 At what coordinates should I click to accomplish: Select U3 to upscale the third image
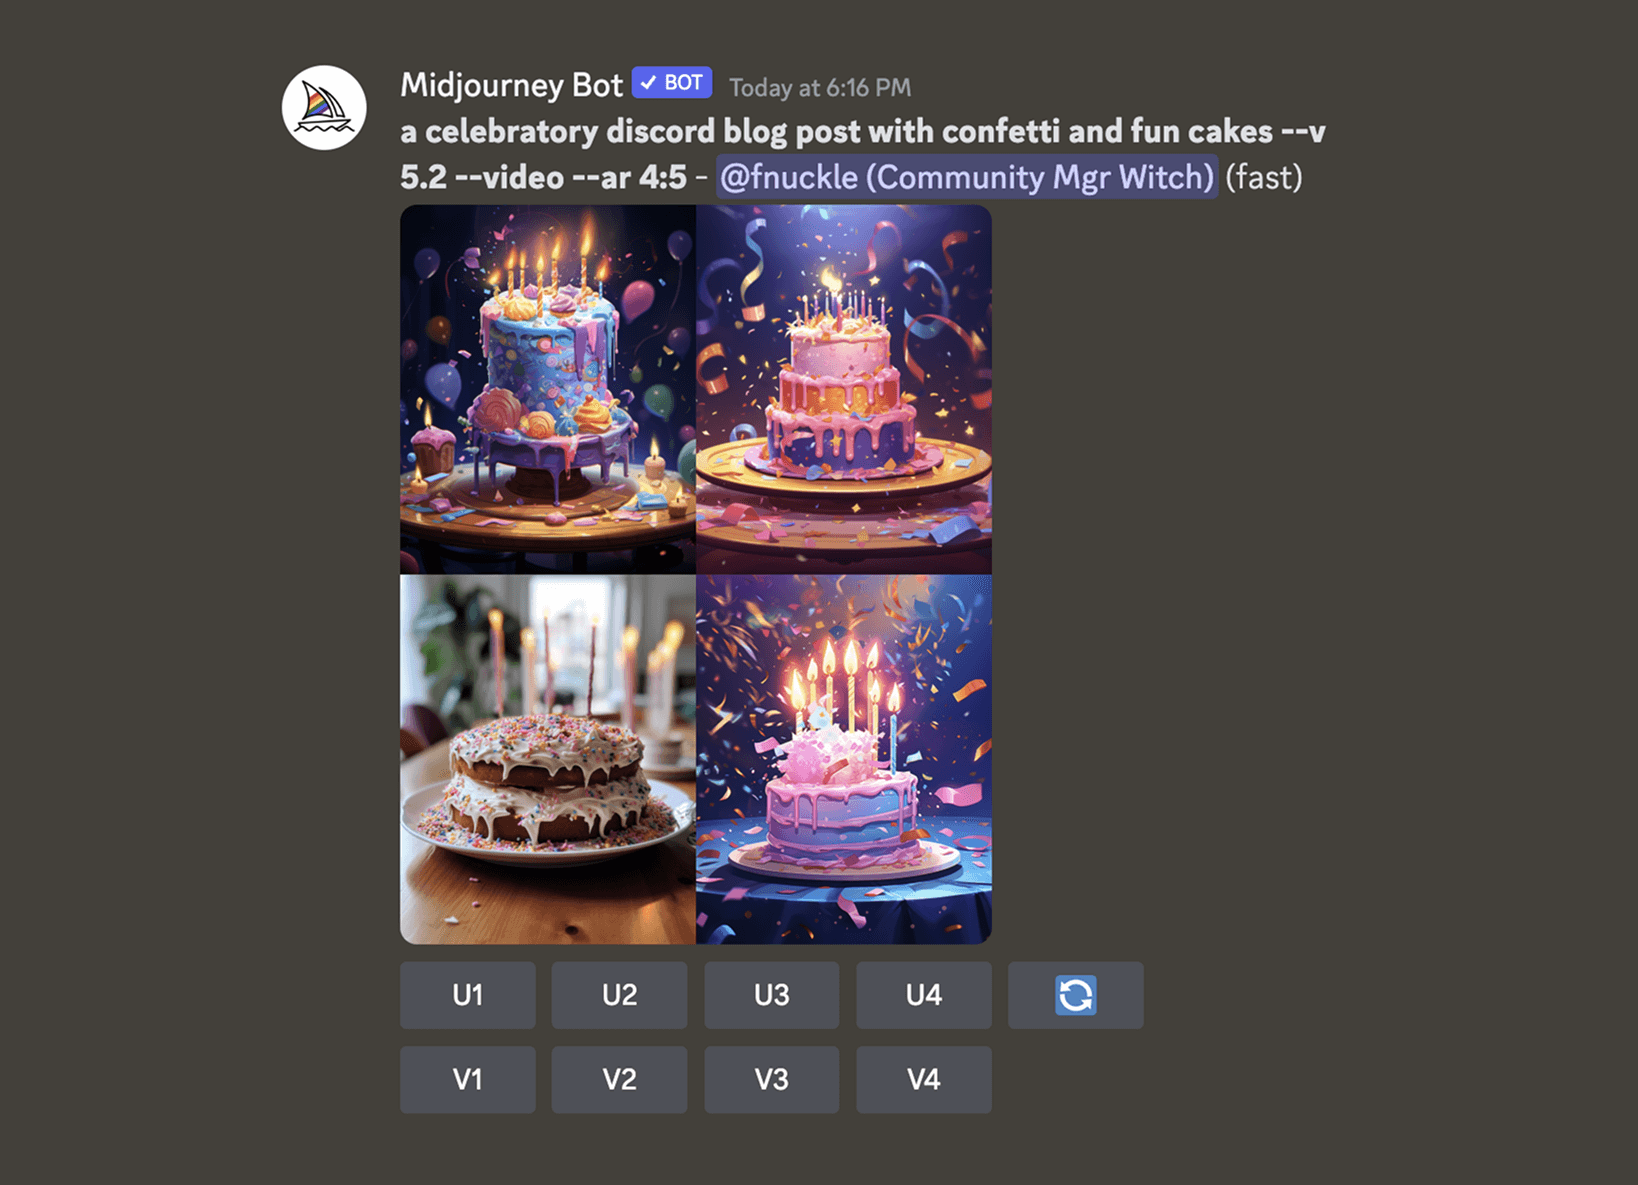771,995
